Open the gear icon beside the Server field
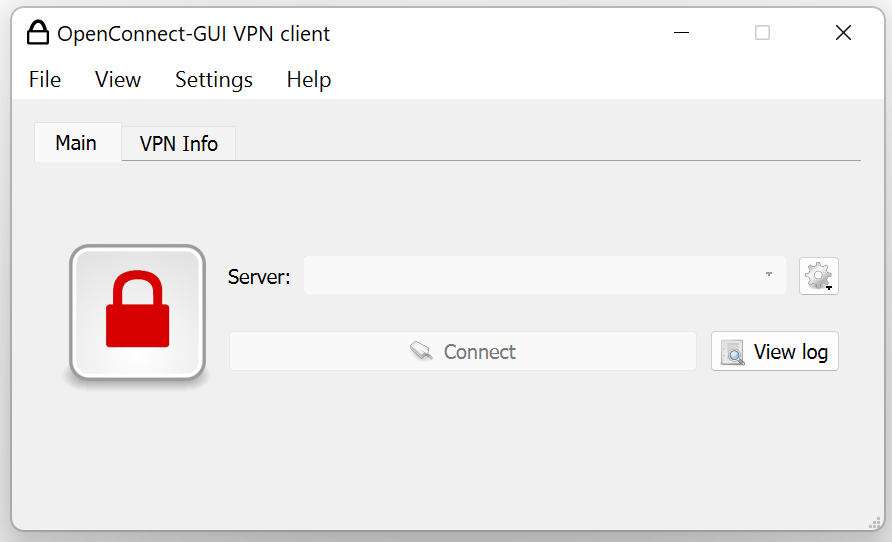Screen dimensions: 892x542 click(x=818, y=275)
